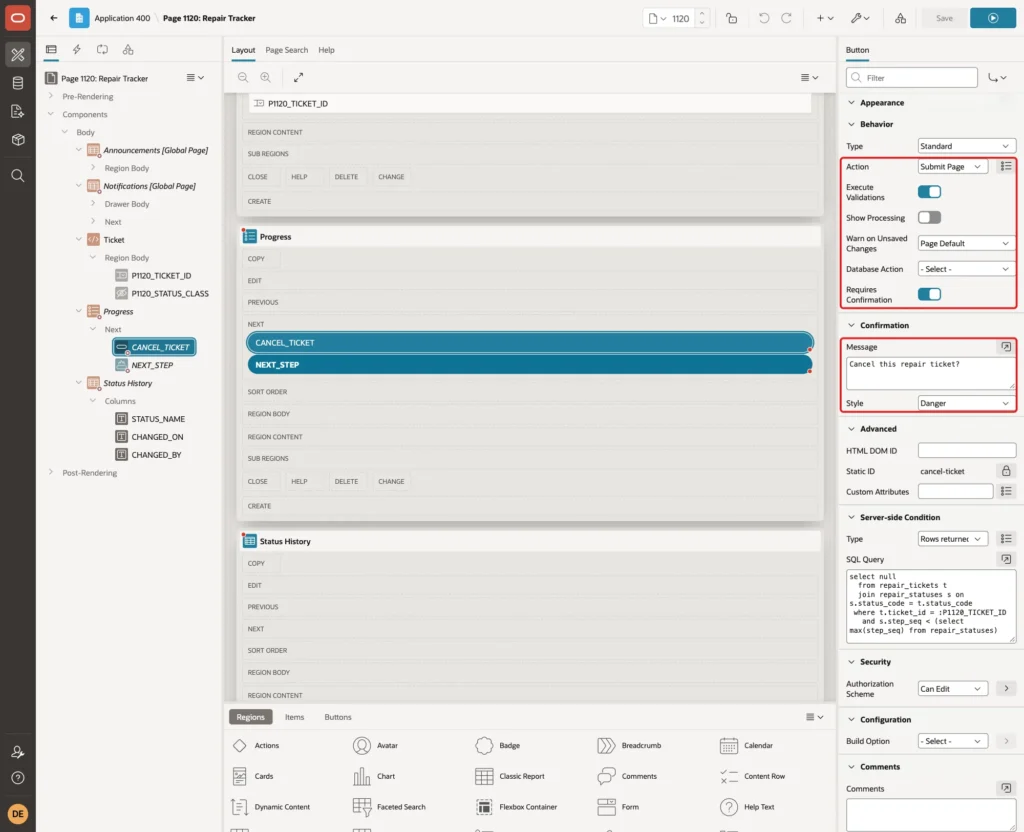Pick the Calendar region from gallery
Screen dimensions: 1024x832
pos(746,746)
